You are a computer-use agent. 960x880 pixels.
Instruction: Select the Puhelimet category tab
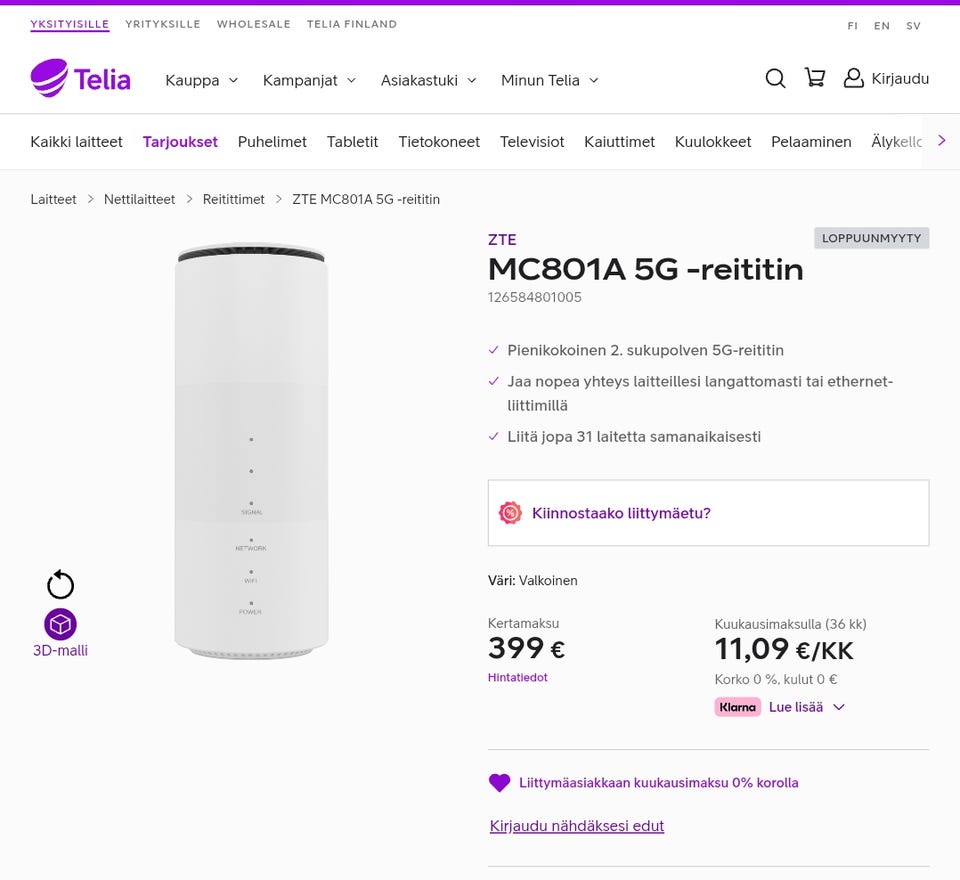point(272,142)
